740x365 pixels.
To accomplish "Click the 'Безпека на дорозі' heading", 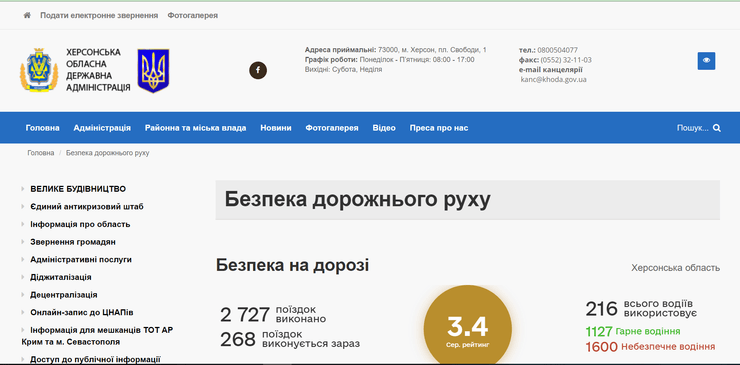I will (x=293, y=265).
